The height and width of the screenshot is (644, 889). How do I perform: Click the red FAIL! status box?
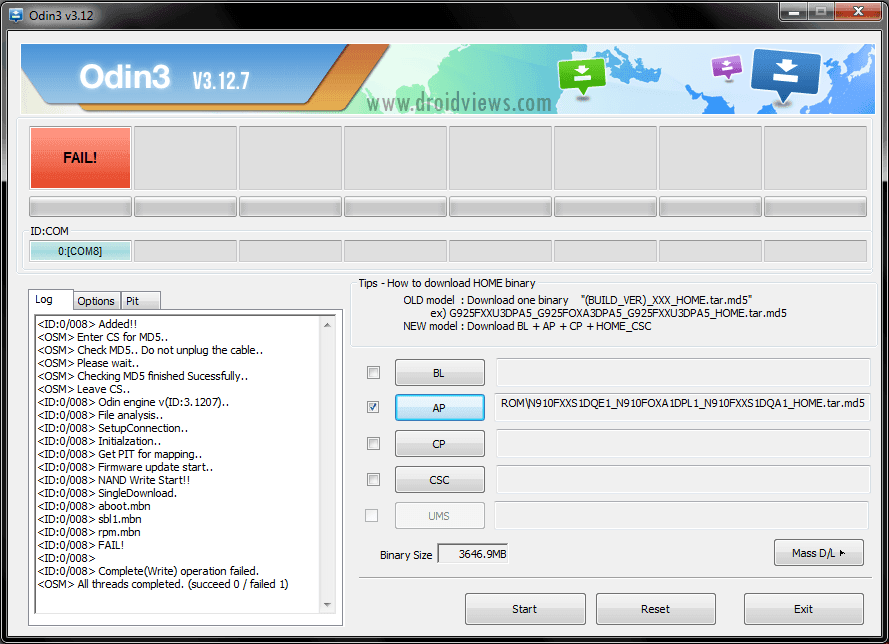point(81,158)
